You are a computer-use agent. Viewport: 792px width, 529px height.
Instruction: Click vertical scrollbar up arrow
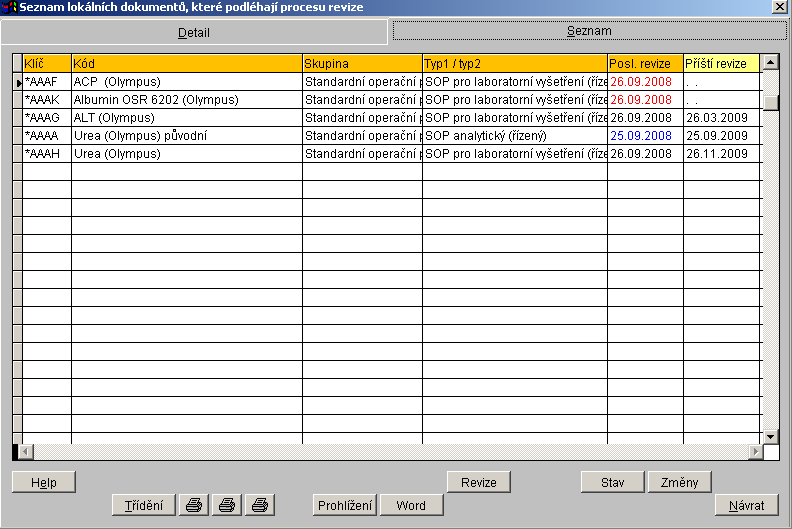point(770,64)
